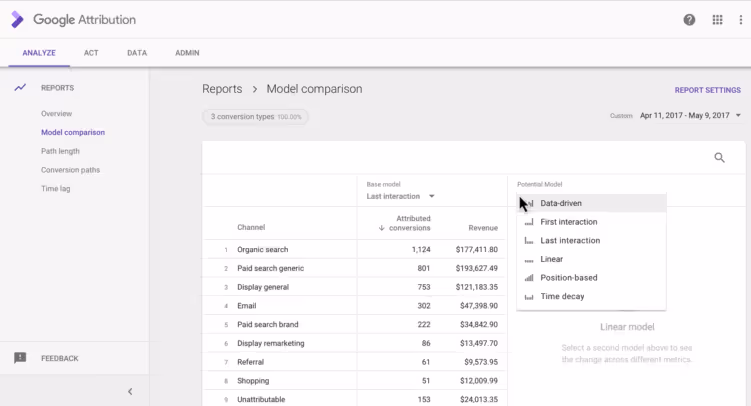Click the Reports breadcrumb link
Image resolution: width=751 pixels, height=406 pixels.
point(222,89)
